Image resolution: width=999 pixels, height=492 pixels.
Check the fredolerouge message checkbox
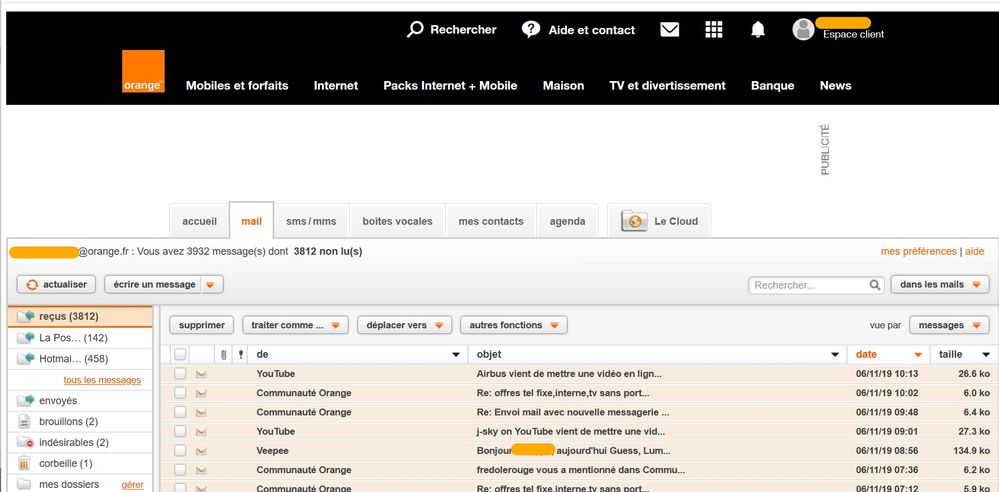(x=180, y=470)
